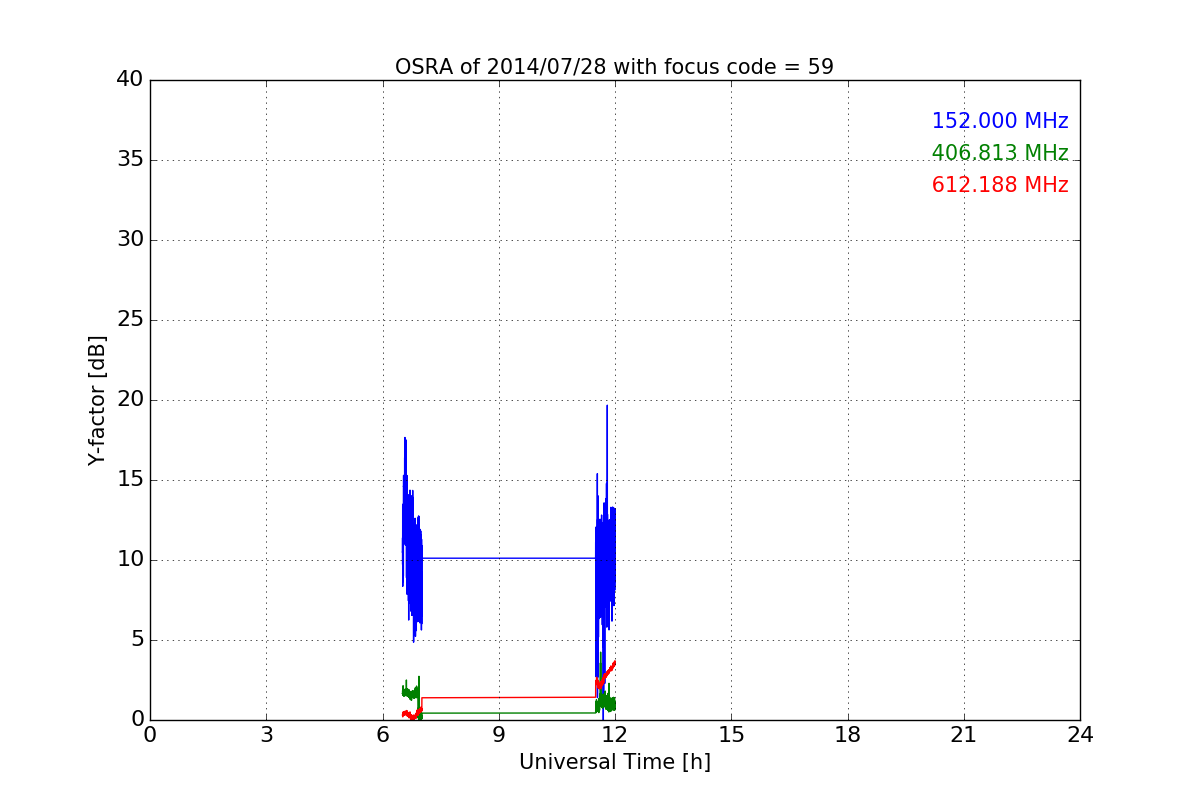Click the x-axis tick label 21
This screenshot has width=1200, height=800.
[x=963, y=734]
